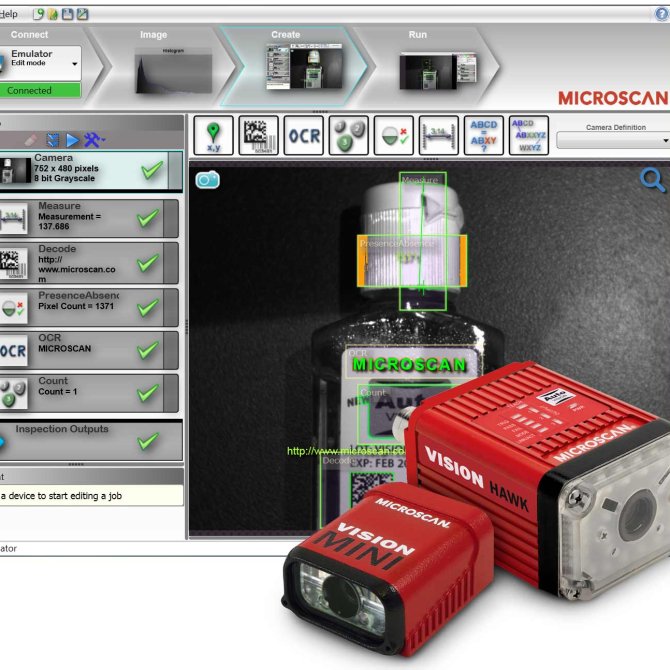Add the Measure 3.14 tool
This screenshot has width=670, height=670.
(x=439, y=135)
